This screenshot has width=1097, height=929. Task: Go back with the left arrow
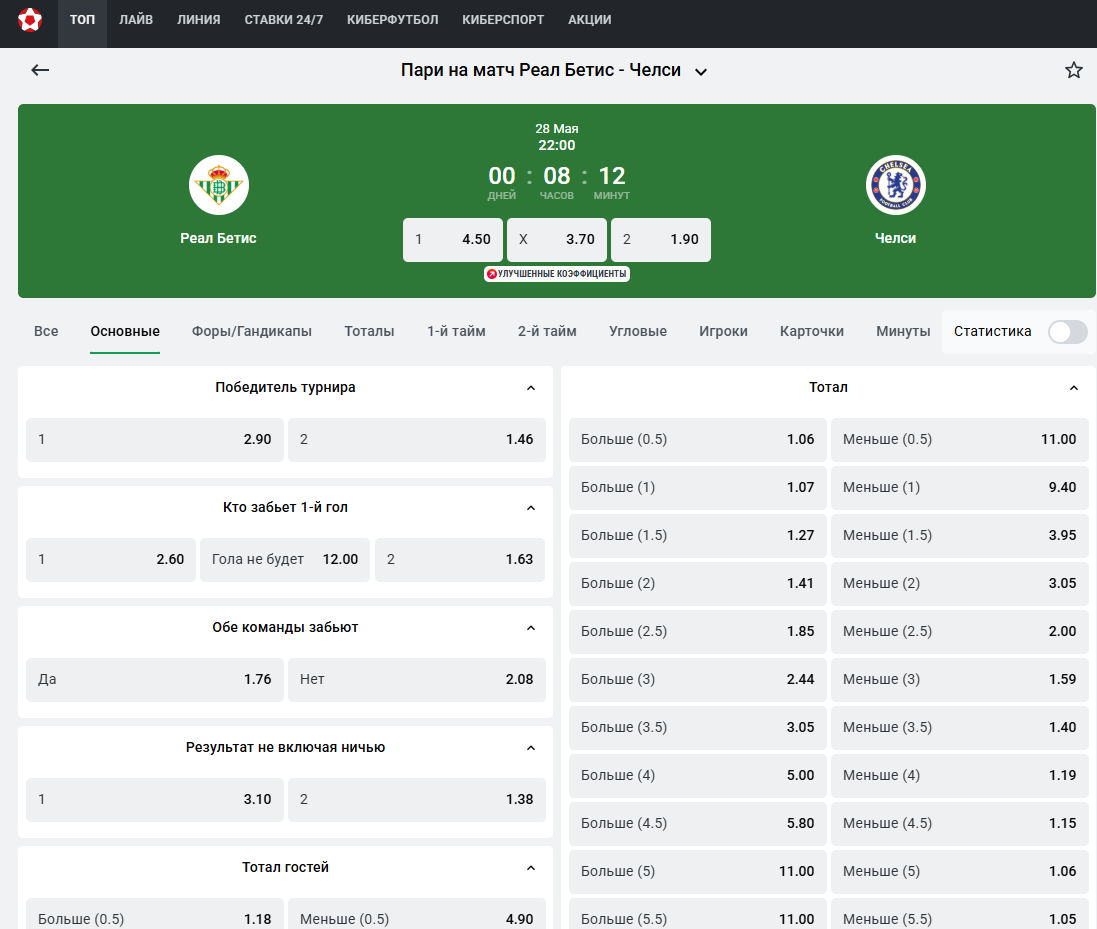coord(40,70)
